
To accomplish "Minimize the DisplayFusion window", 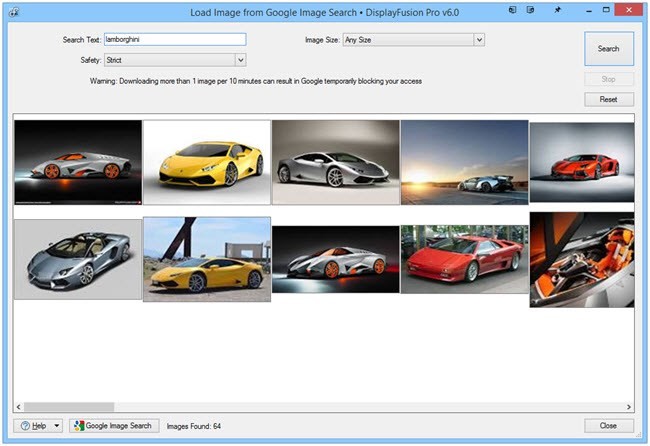I will coord(589,10).
